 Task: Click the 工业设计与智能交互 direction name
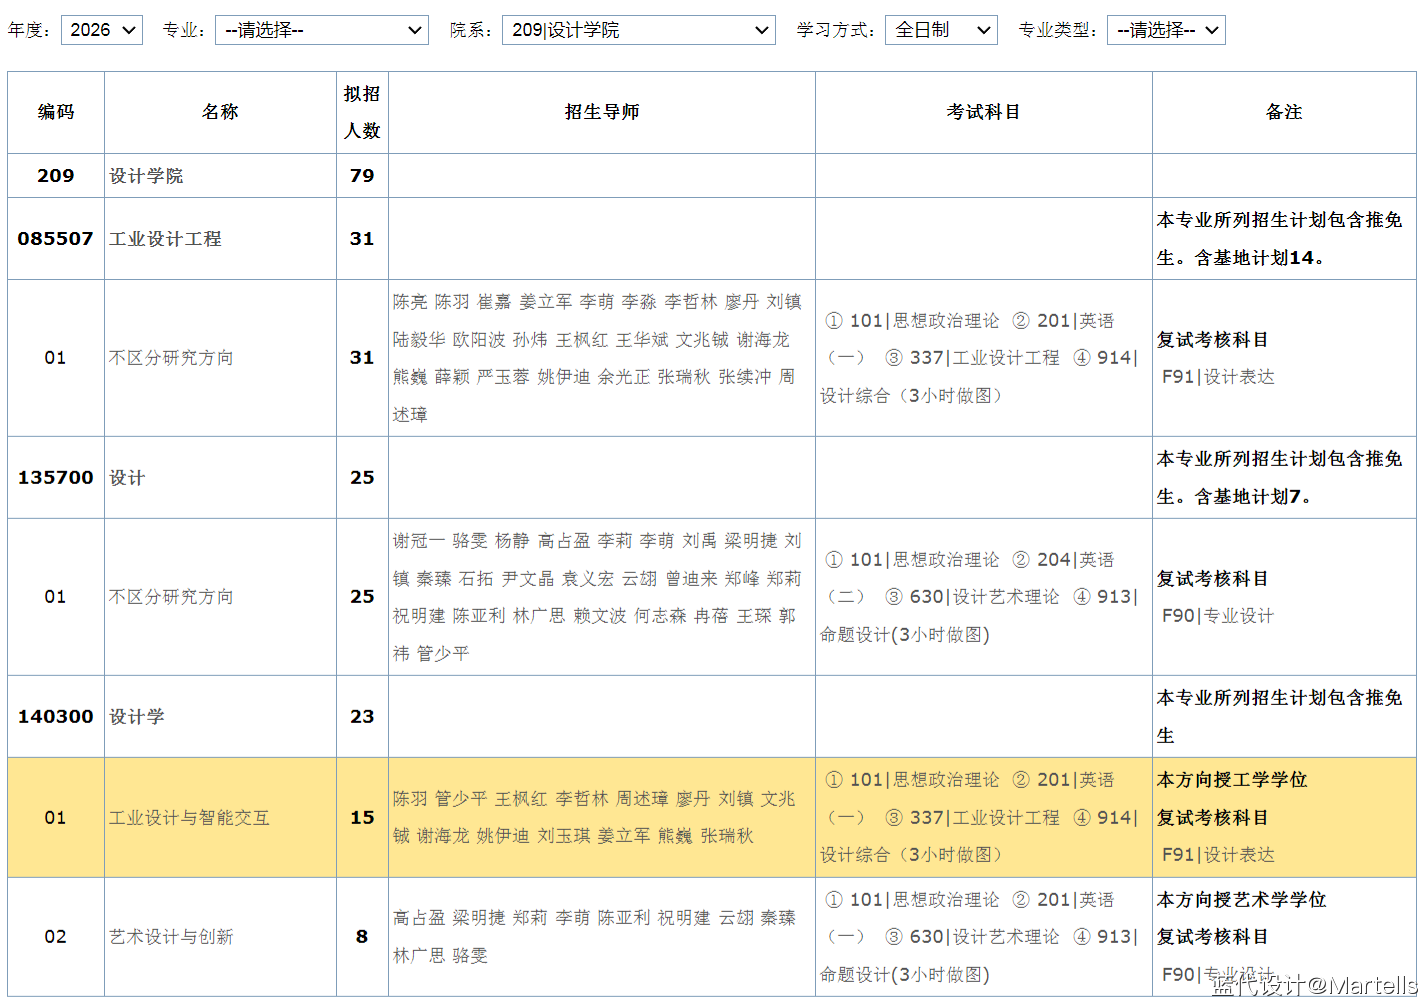point(189,818)
